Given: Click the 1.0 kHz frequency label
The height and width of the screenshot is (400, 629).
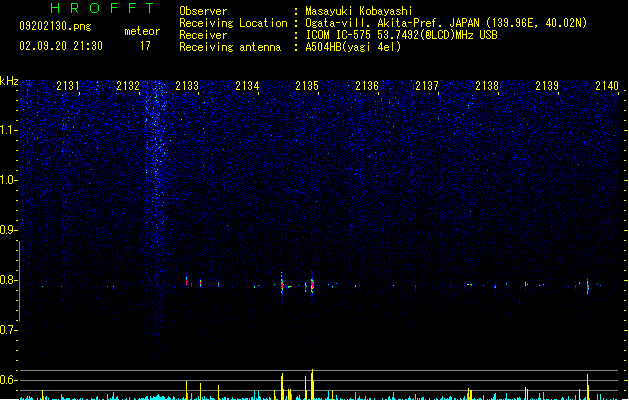Looking at the screenshot, I should point(8,180).
